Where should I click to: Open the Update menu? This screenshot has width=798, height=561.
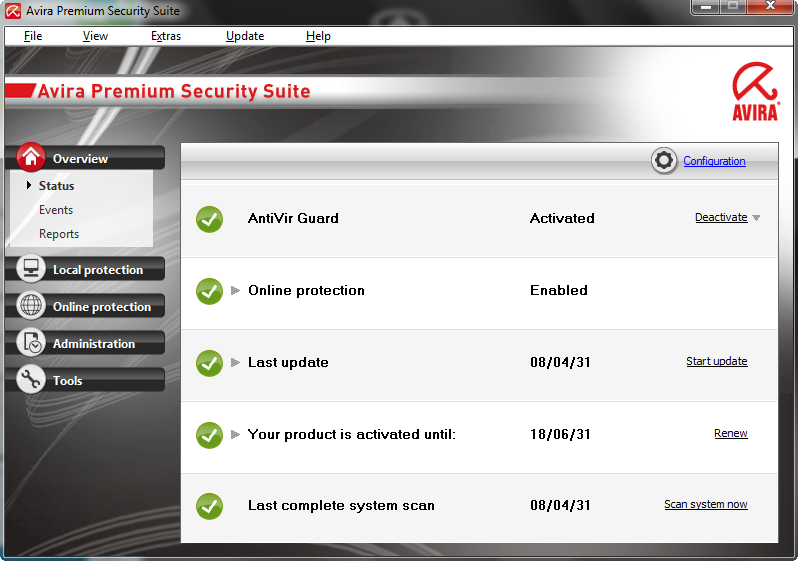(245, 36)
